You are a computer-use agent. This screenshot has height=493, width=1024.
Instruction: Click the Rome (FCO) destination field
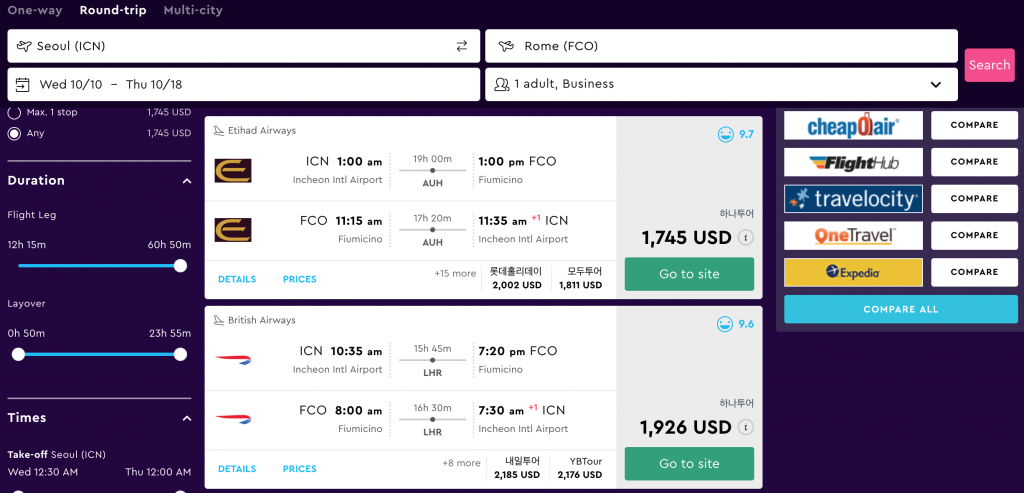coord(721,46)
